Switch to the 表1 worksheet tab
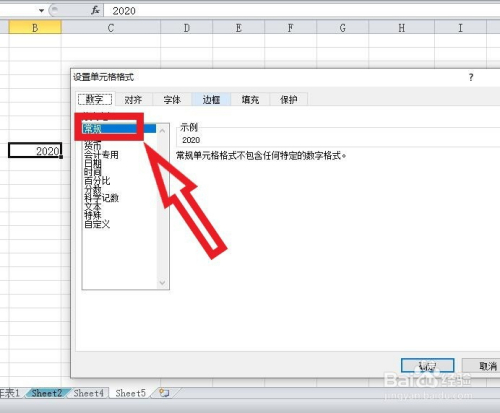This screenshot has width=500, height=413. (x=10, y=393)
